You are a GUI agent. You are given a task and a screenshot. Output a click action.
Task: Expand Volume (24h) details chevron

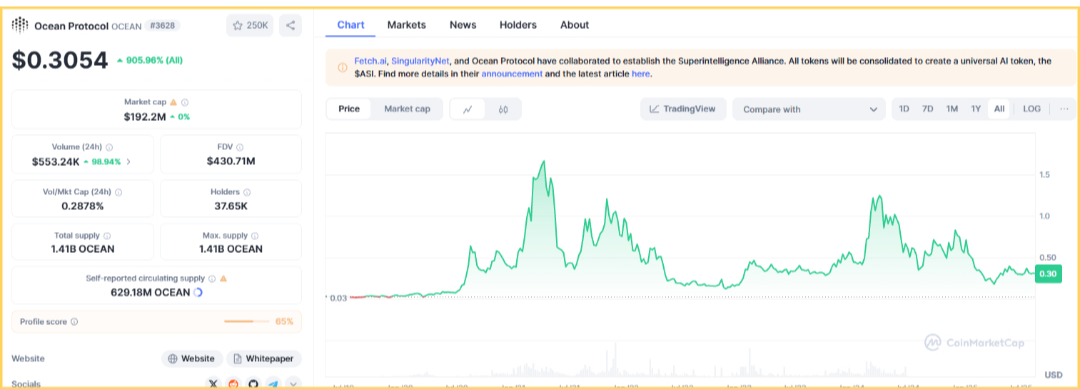[128, 162]
